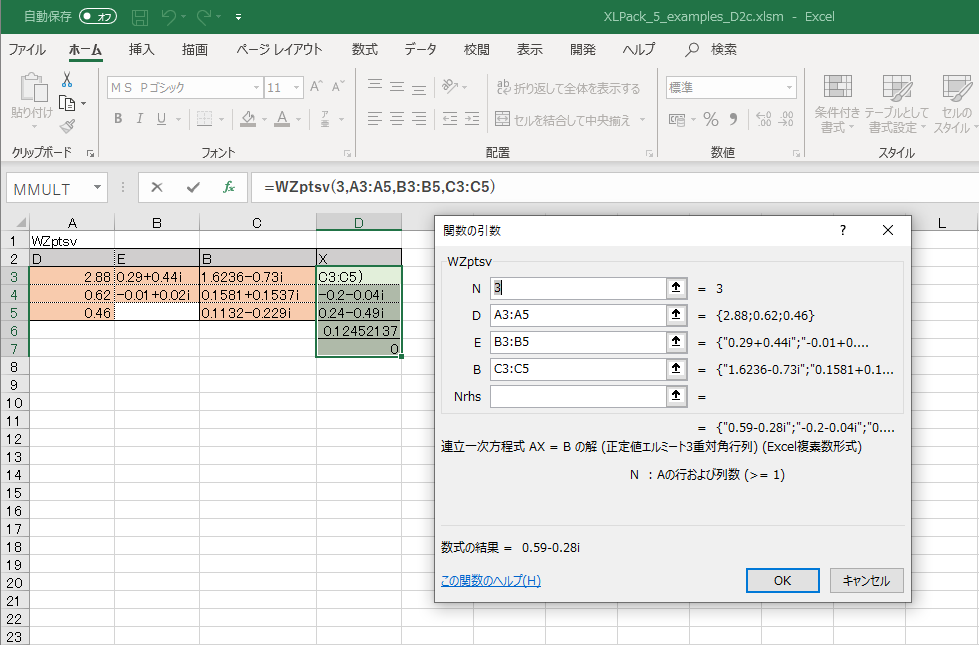Screen dimensions: 979x645
Task: Toggle bold formatting button
Action: (117, 119)
